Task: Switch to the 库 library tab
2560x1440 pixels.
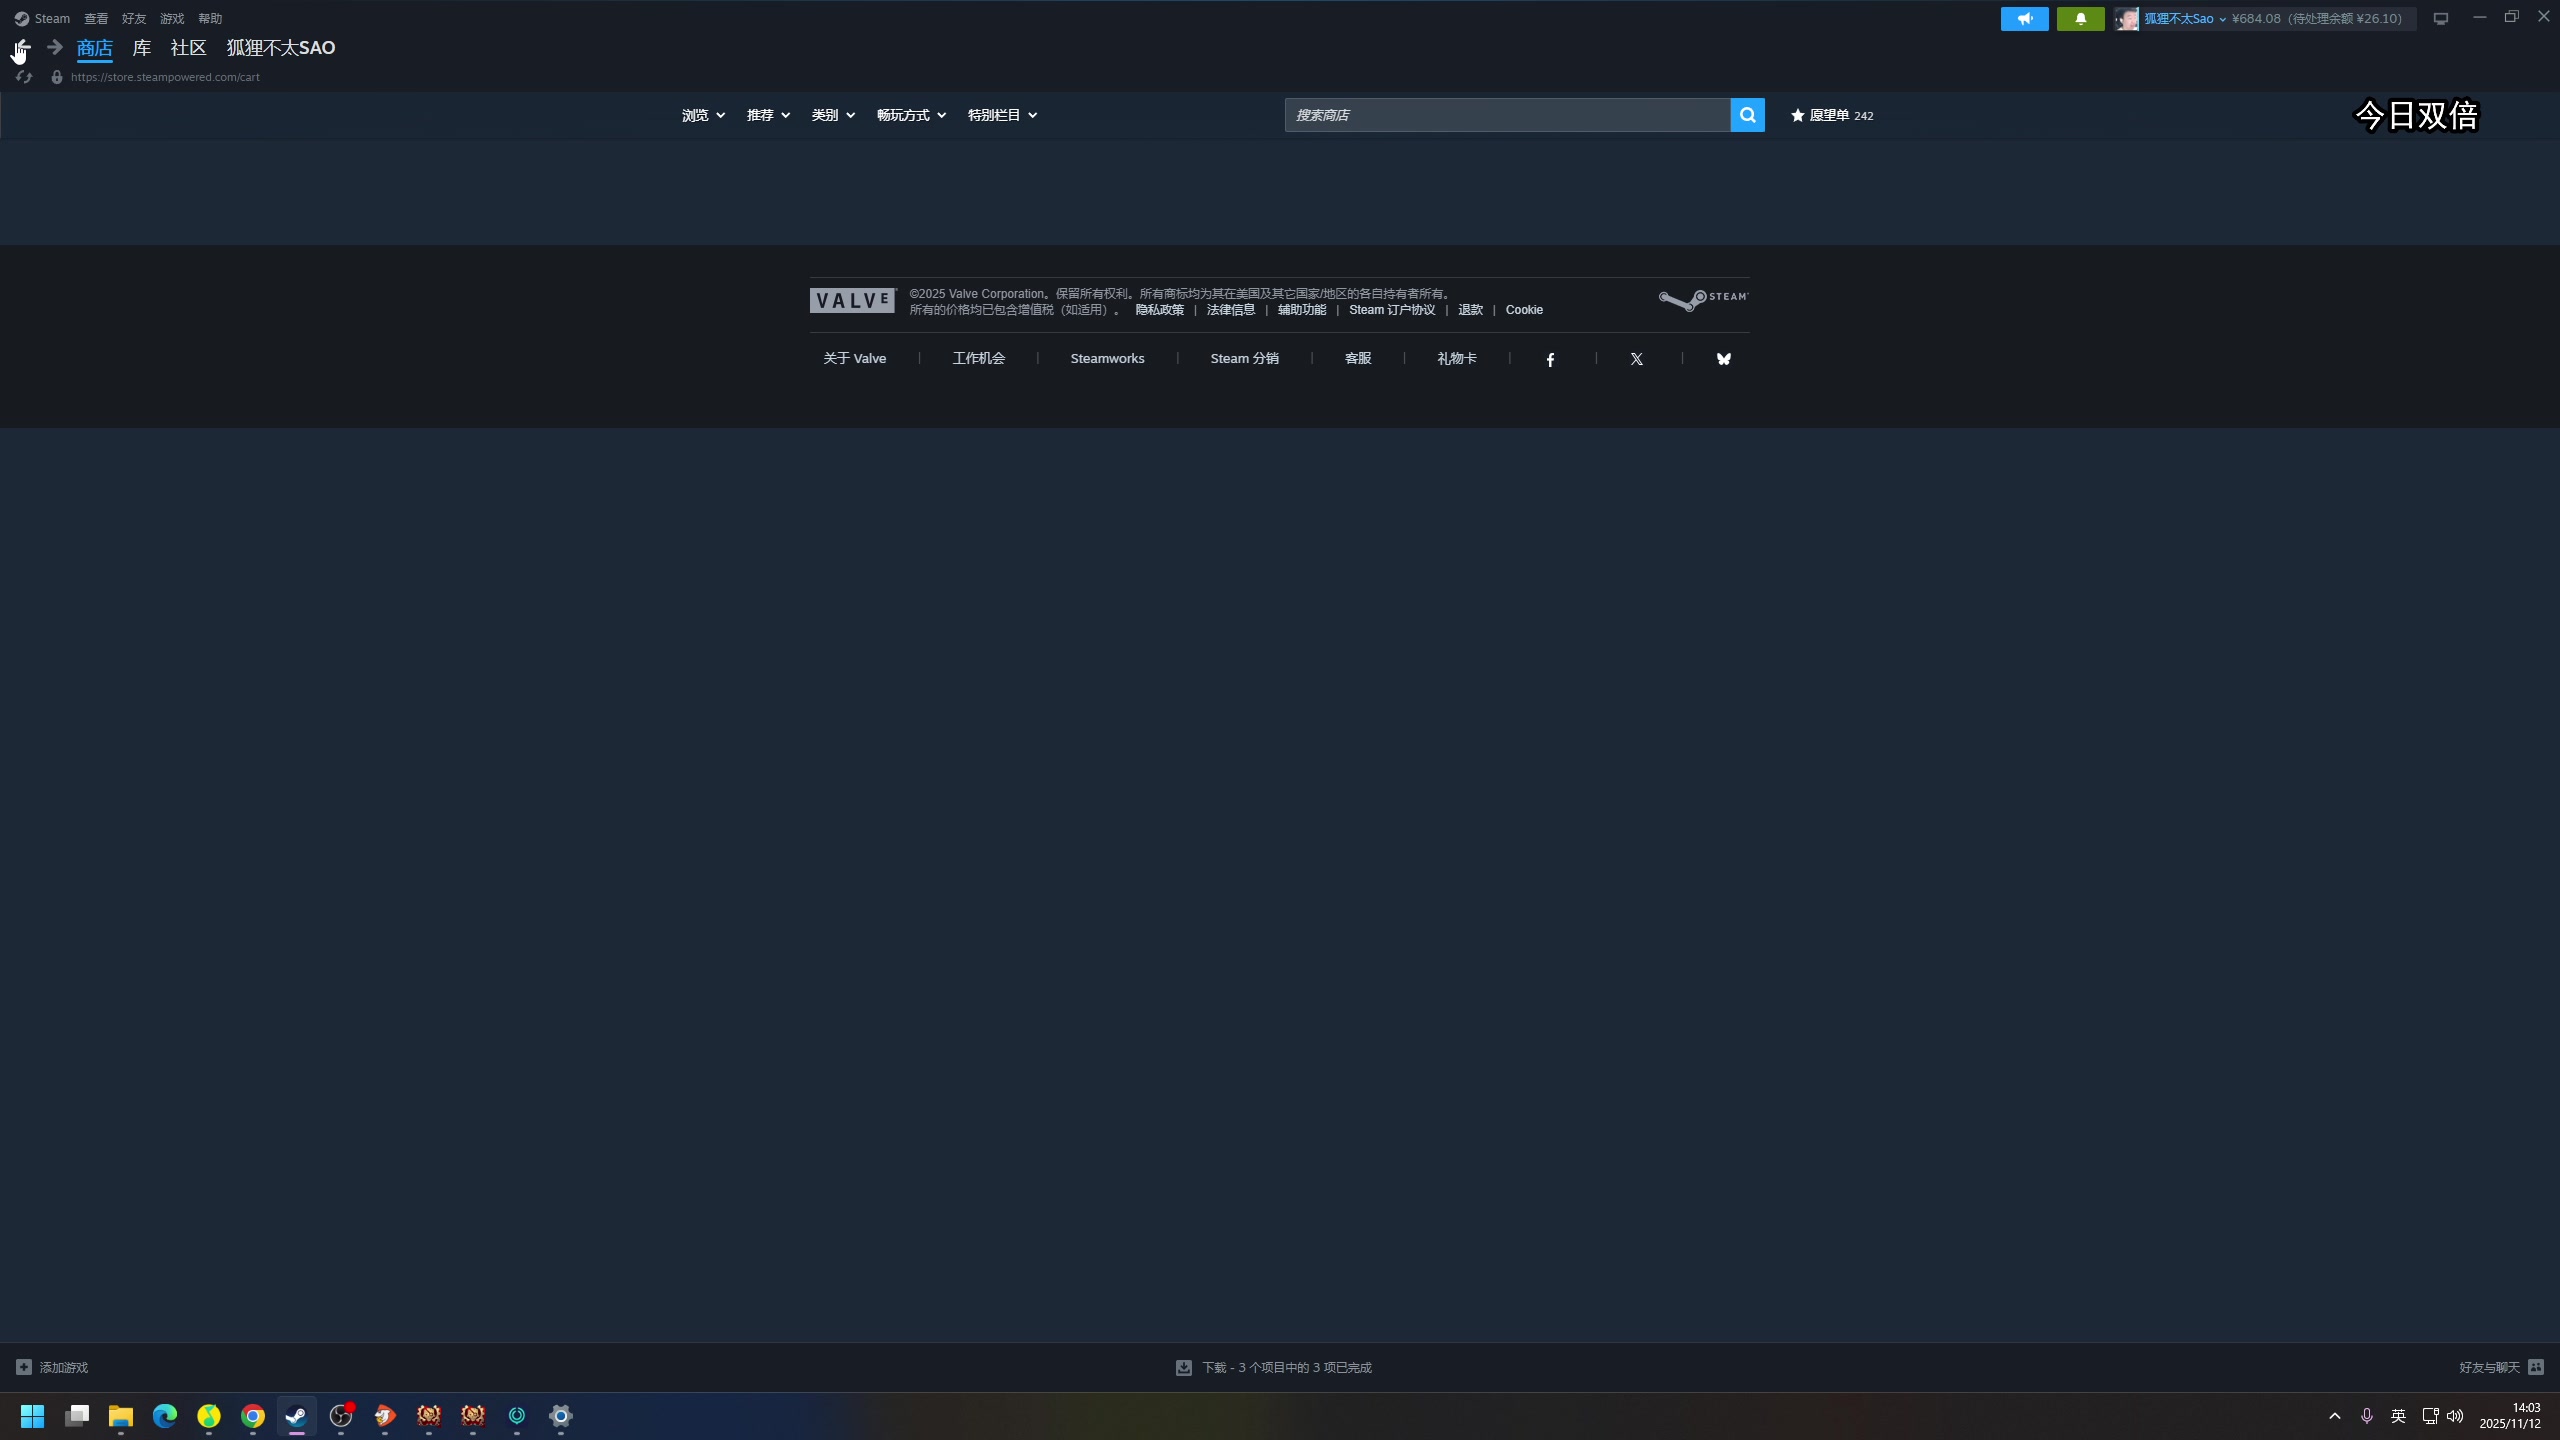Action: [x=141, y=48]
